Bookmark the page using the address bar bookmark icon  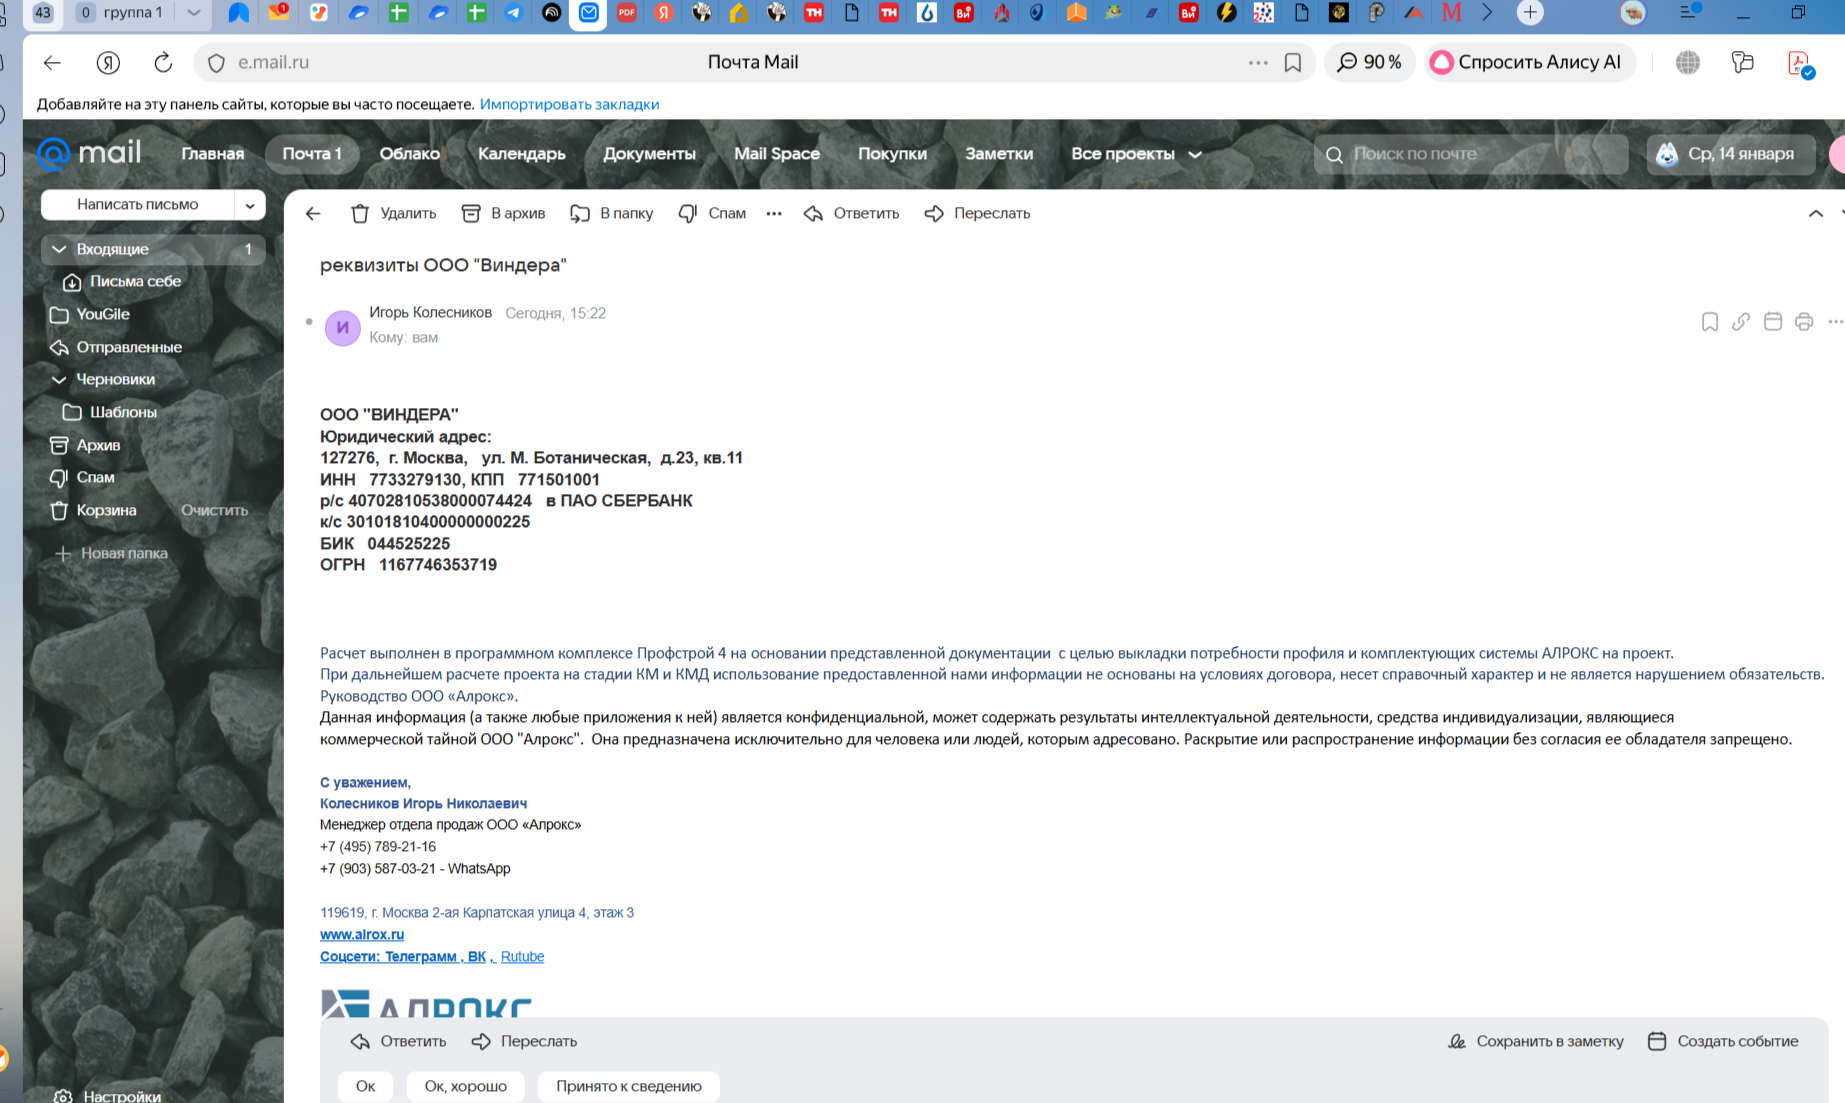pyautogui.click(x=1293, y=62)
